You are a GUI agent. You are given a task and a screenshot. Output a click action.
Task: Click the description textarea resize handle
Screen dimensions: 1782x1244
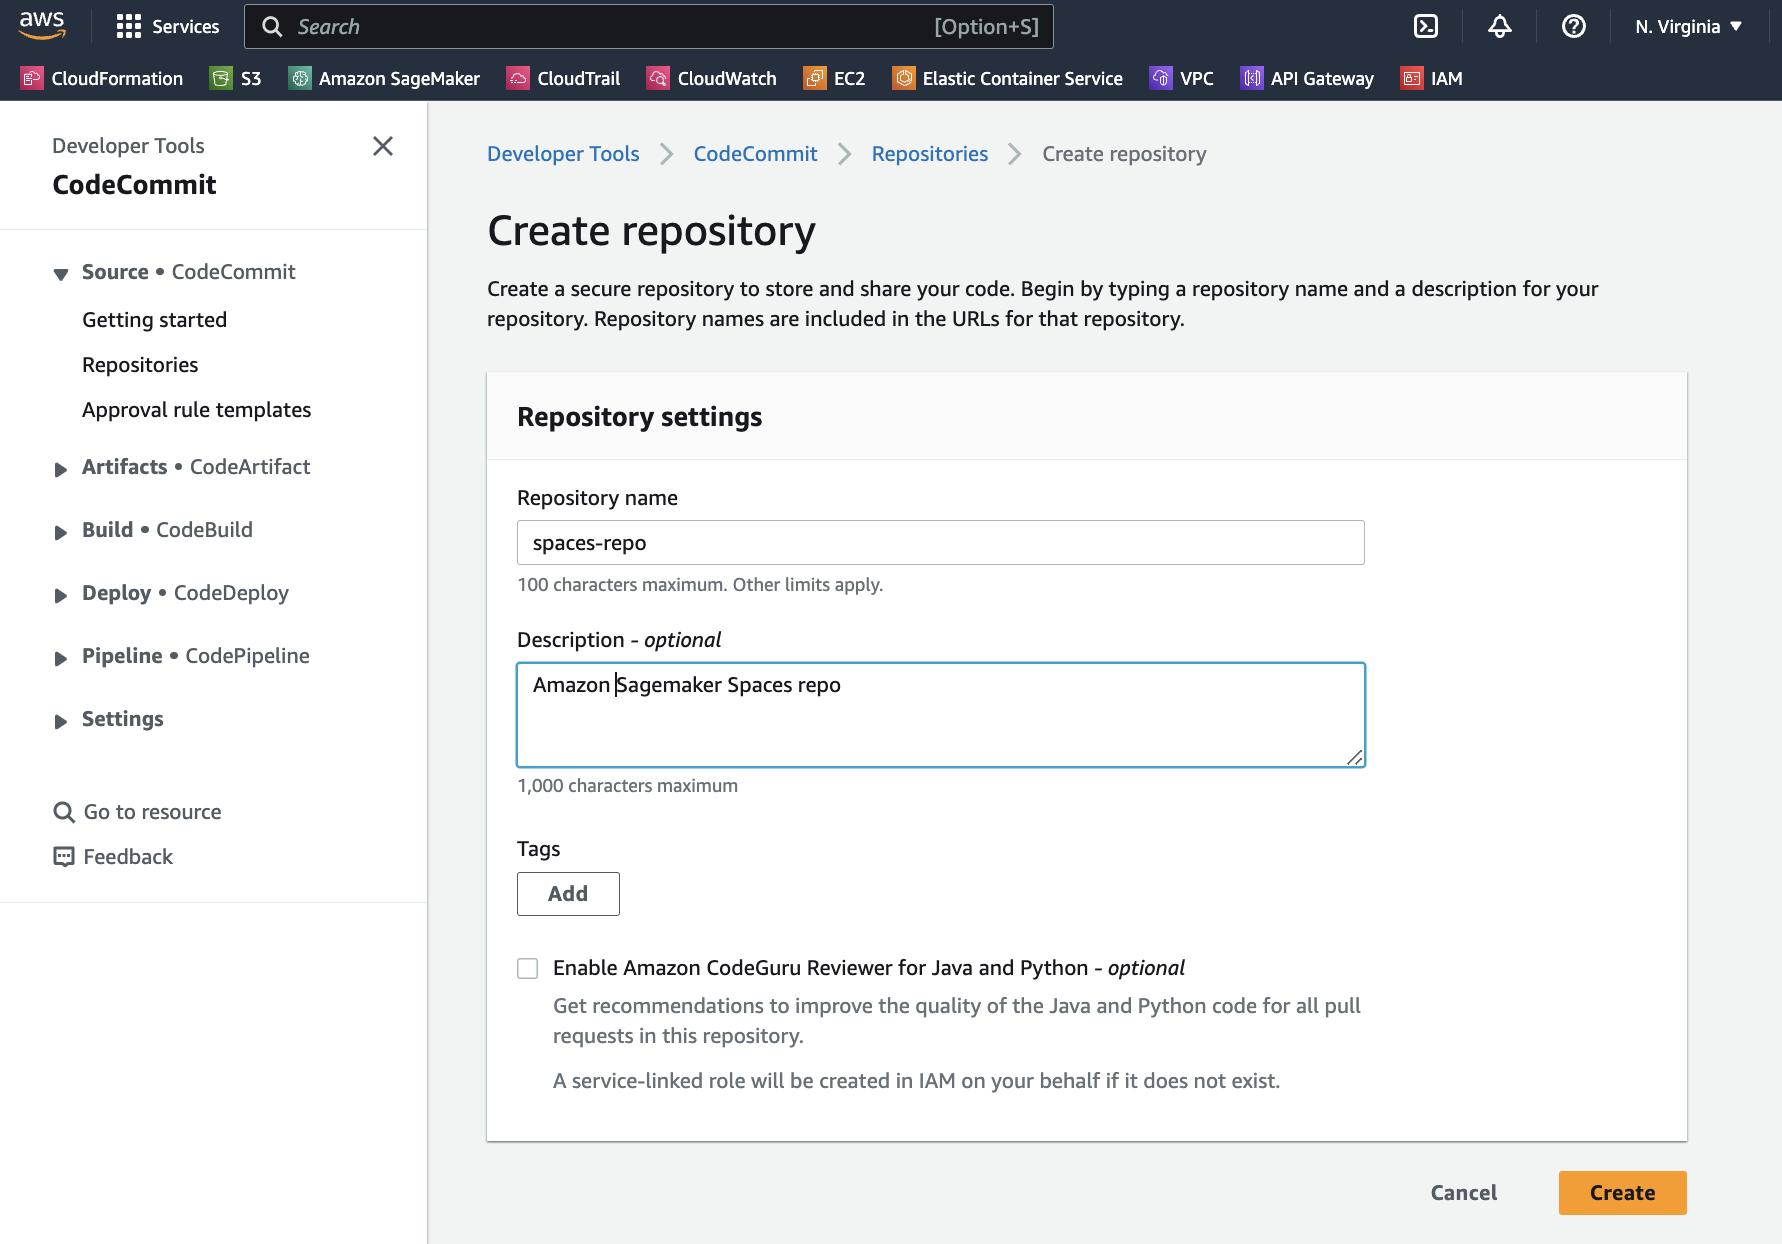point(1355,757)
